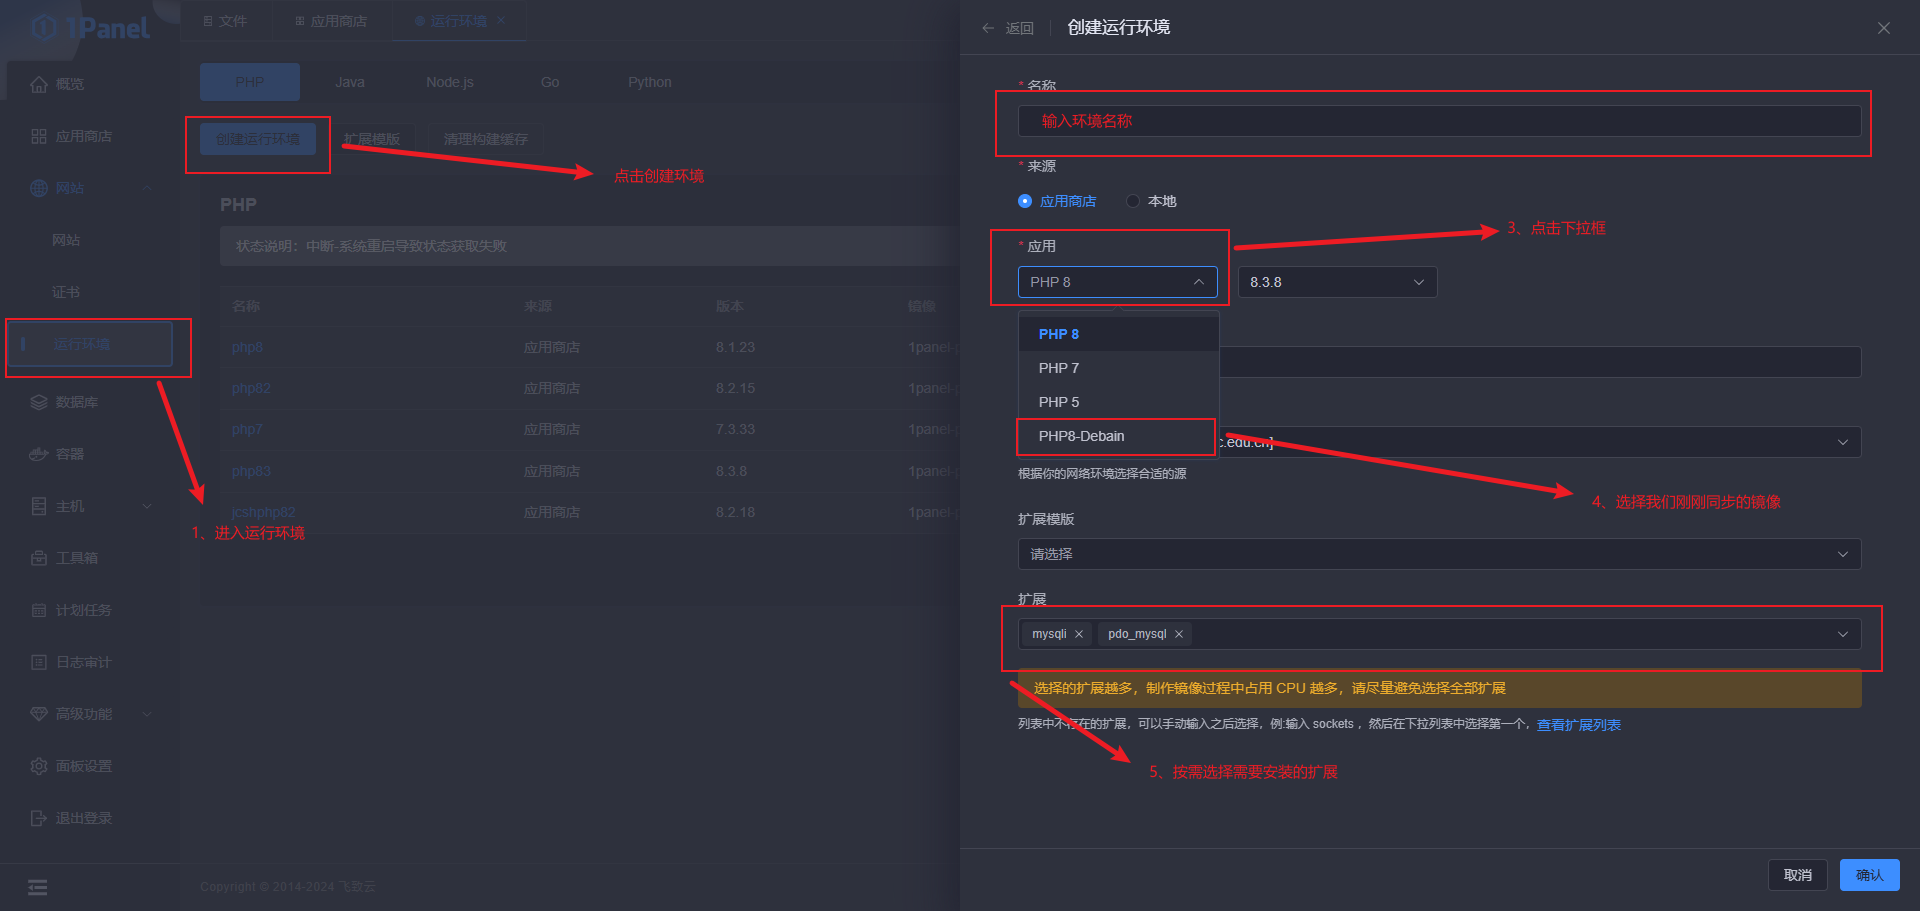Viewport: 1920px width, 911px height.
Task: Click the Logout icon in sidebar
Action: pos(39,818)
